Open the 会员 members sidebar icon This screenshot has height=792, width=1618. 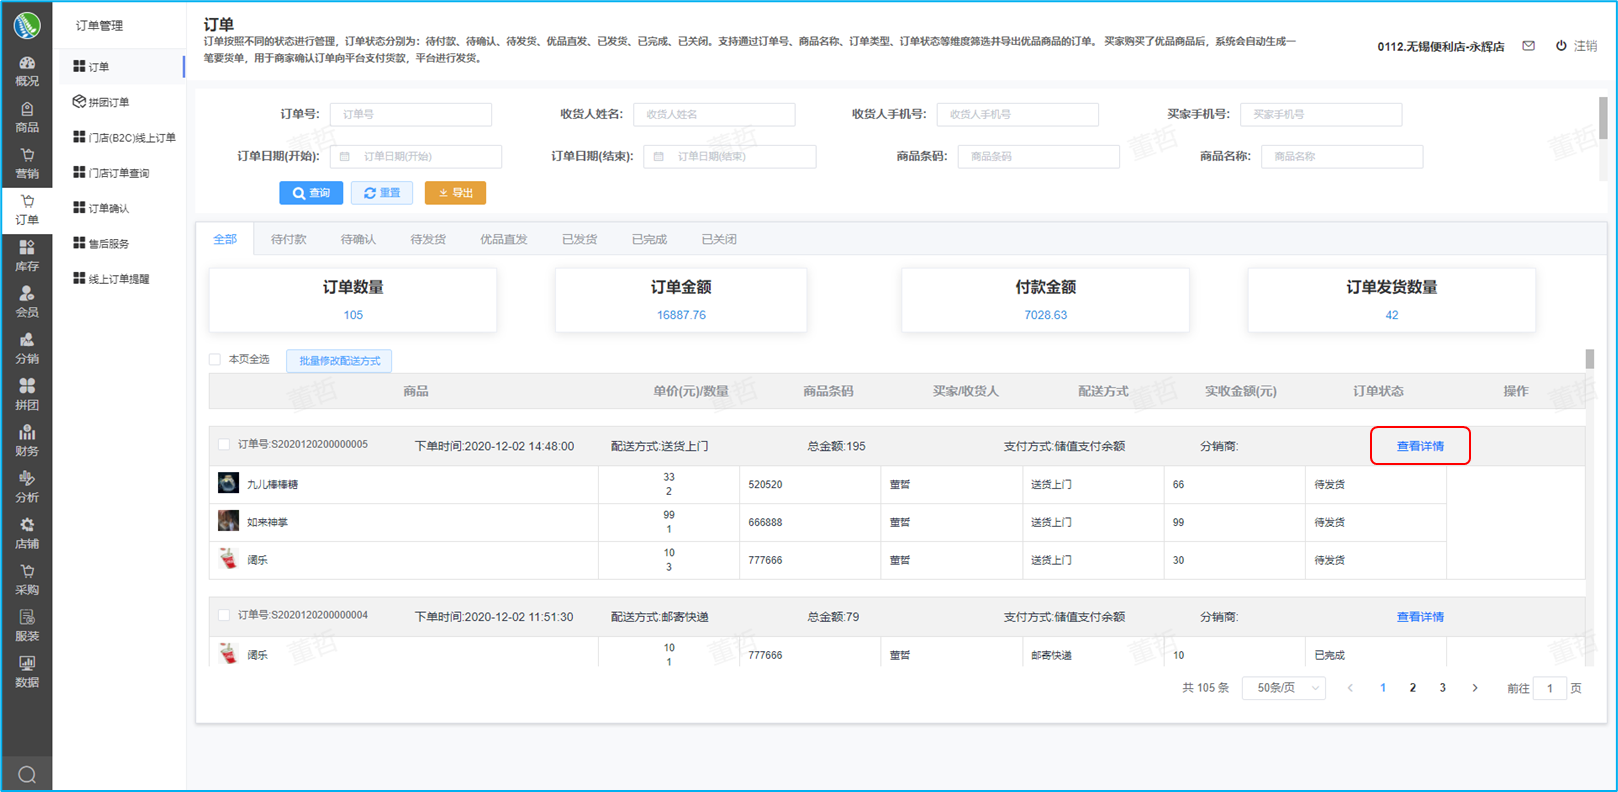27,302
